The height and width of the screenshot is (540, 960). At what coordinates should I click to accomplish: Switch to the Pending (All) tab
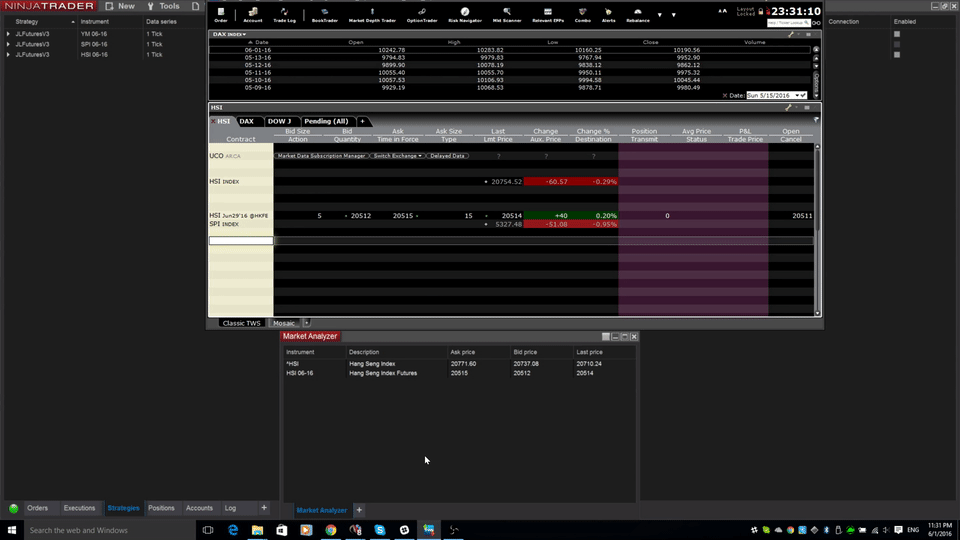pos(326,121)
